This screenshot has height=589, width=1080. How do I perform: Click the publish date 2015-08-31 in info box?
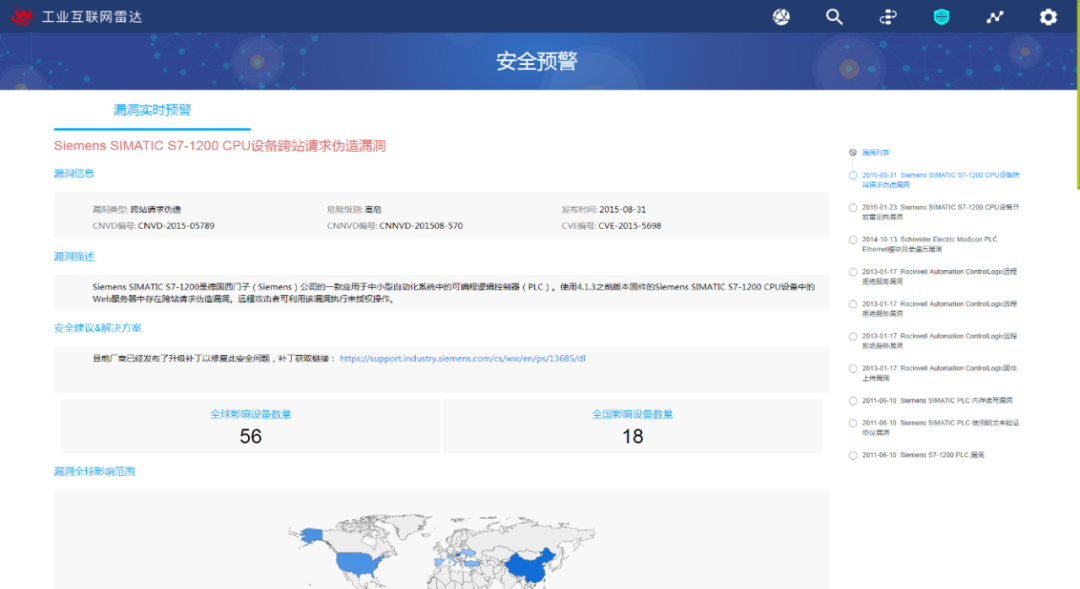pyautogui.click(x=623, y=209)
